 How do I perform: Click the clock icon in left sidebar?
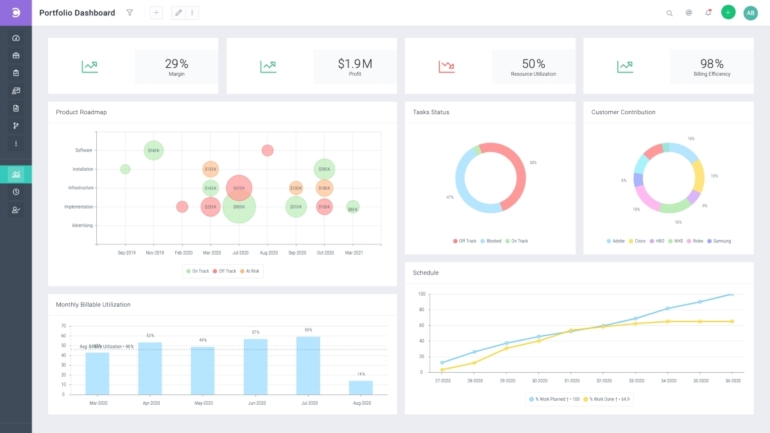[16, 192]
